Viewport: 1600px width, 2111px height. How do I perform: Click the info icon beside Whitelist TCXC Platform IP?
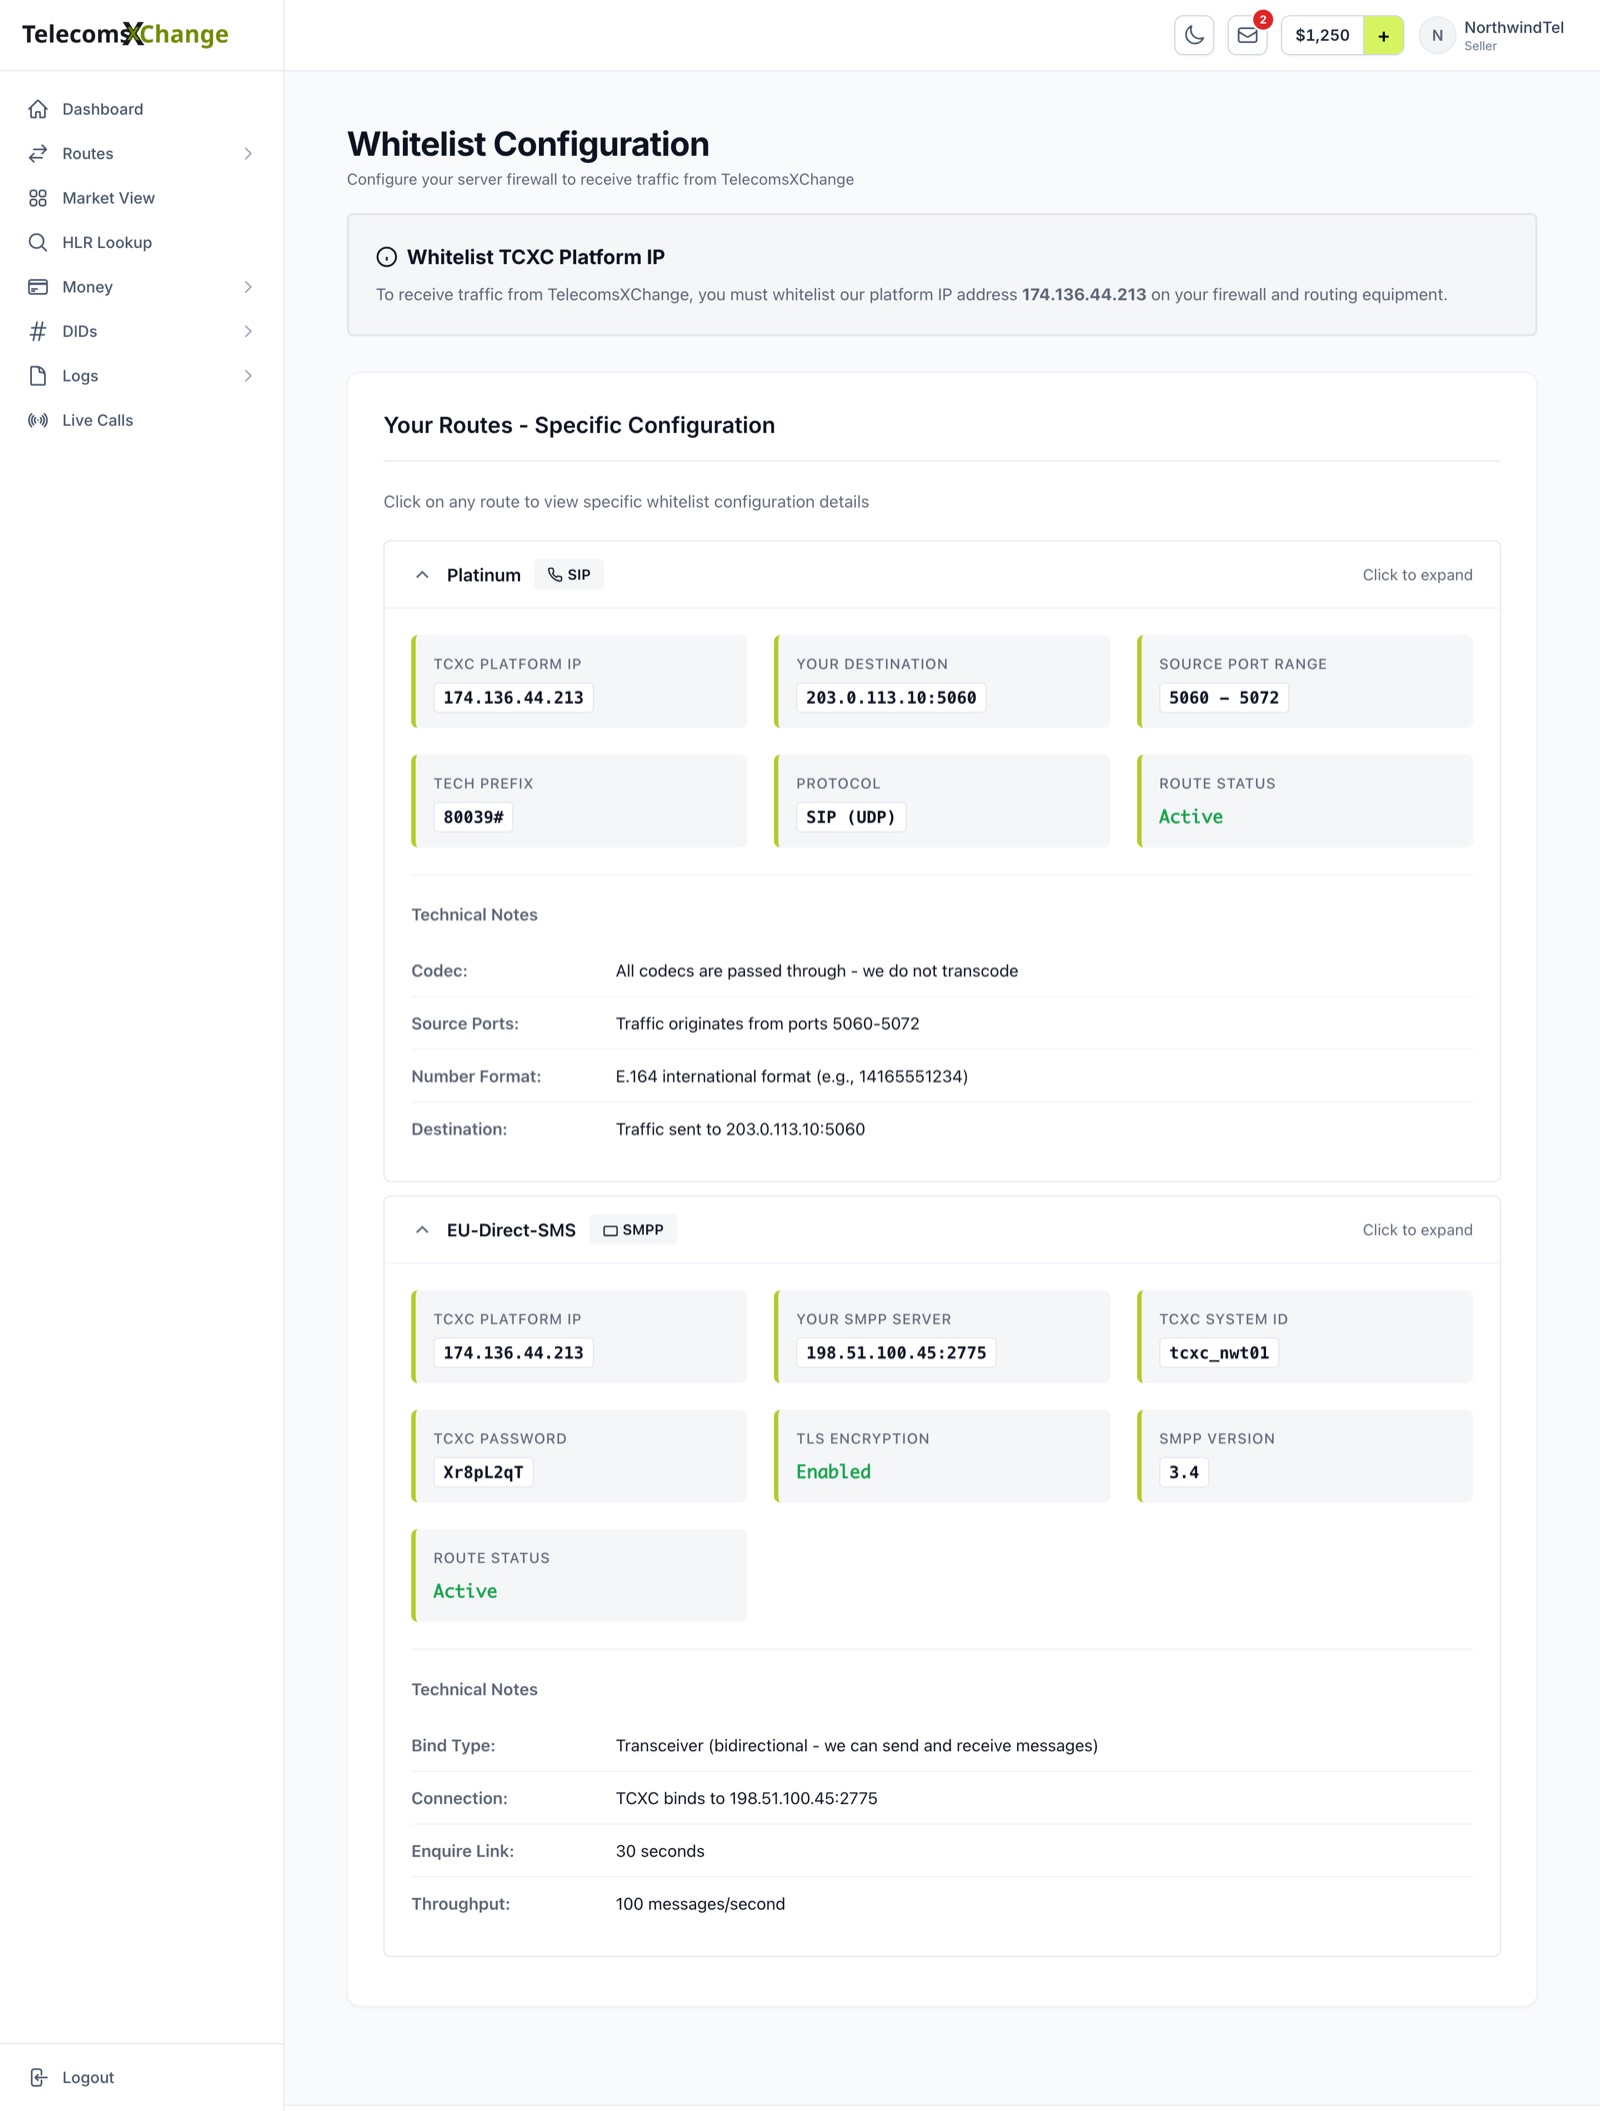tap(386, 257)
